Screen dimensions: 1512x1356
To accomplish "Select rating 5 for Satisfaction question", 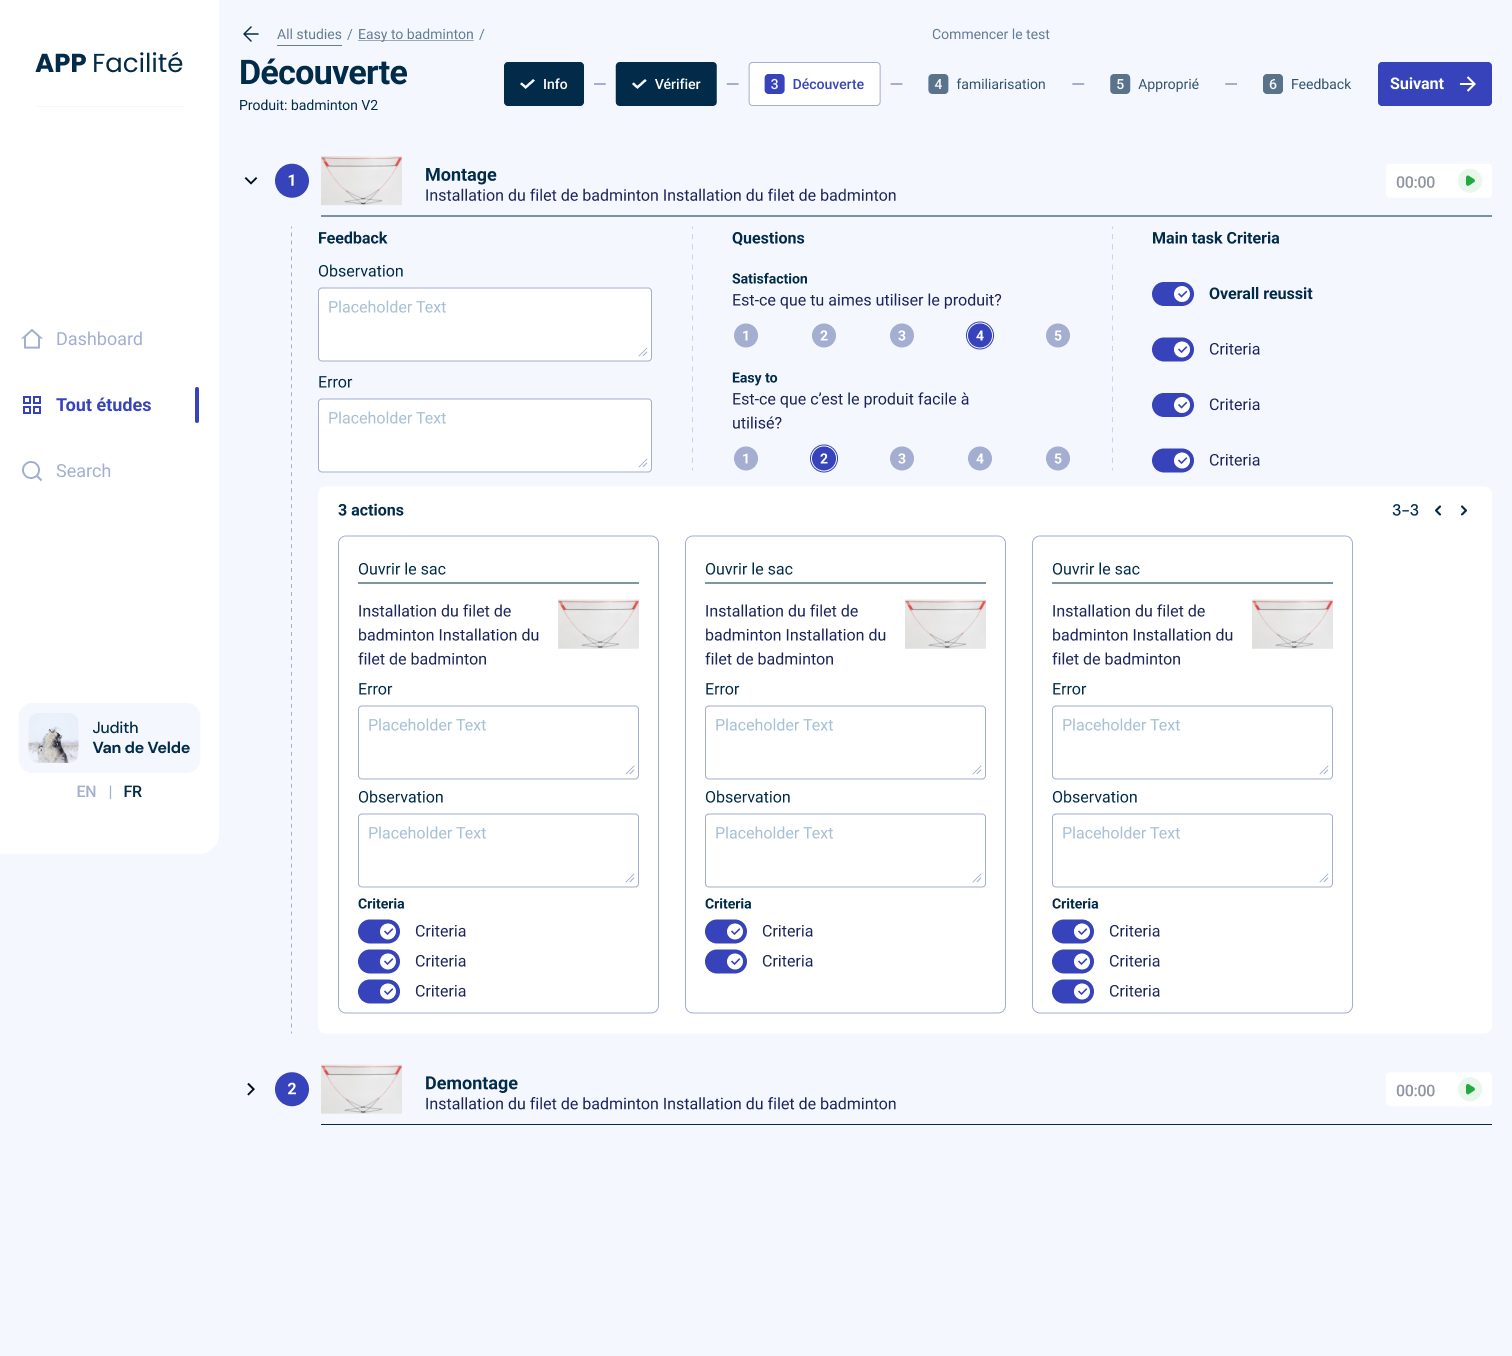I will point(1058,336).
